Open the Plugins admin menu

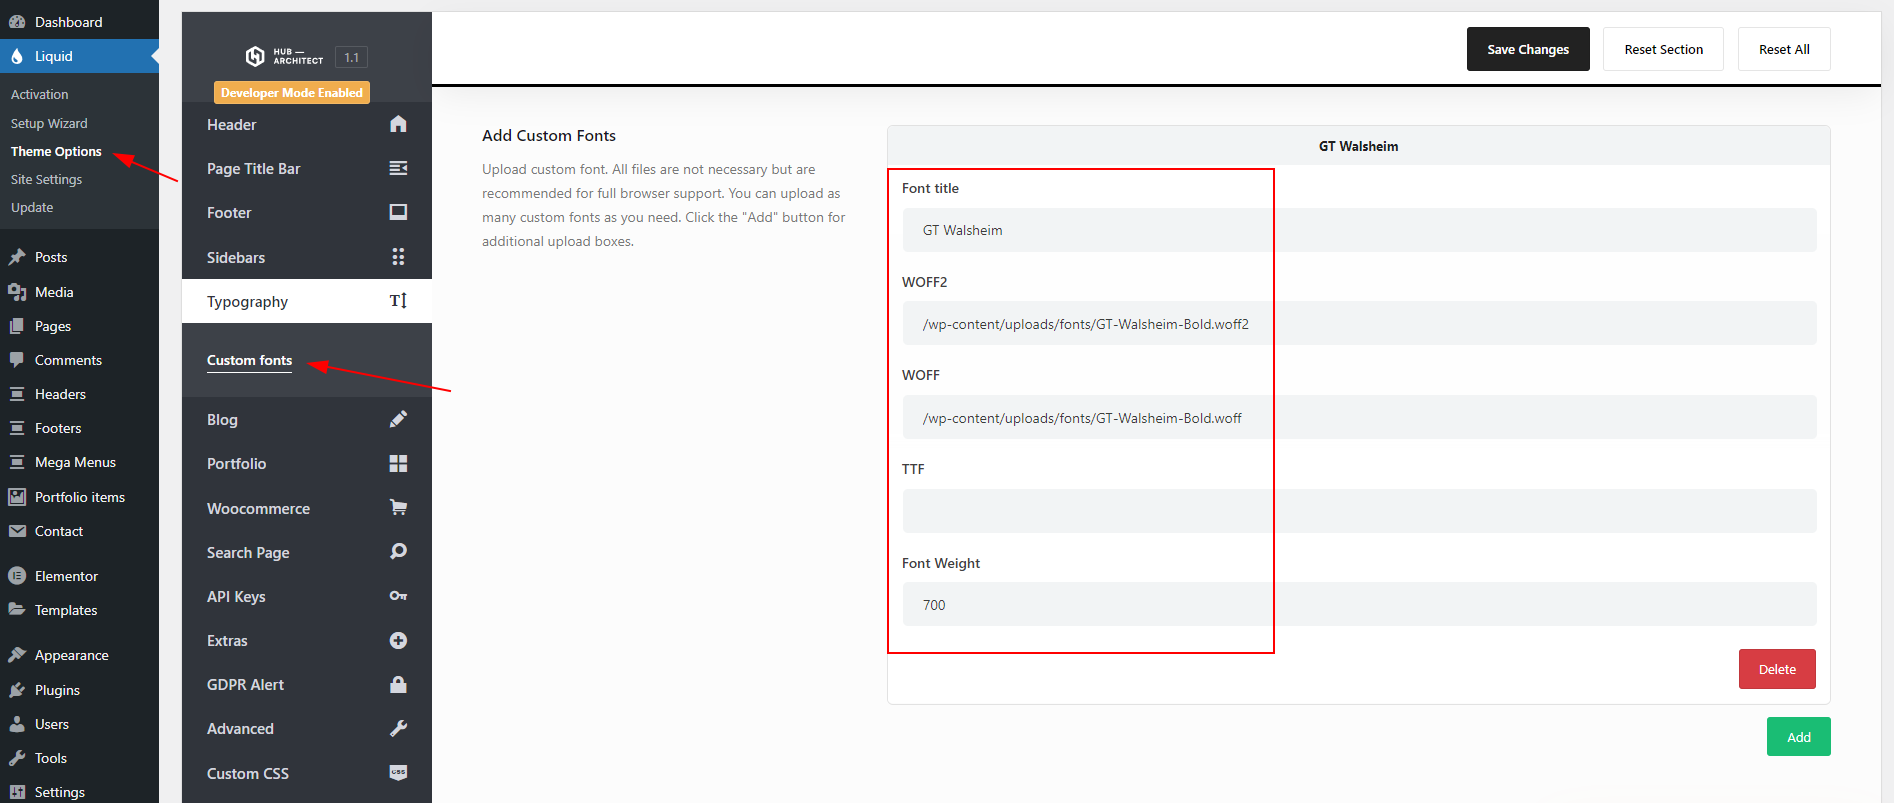[x=57, y=690]
